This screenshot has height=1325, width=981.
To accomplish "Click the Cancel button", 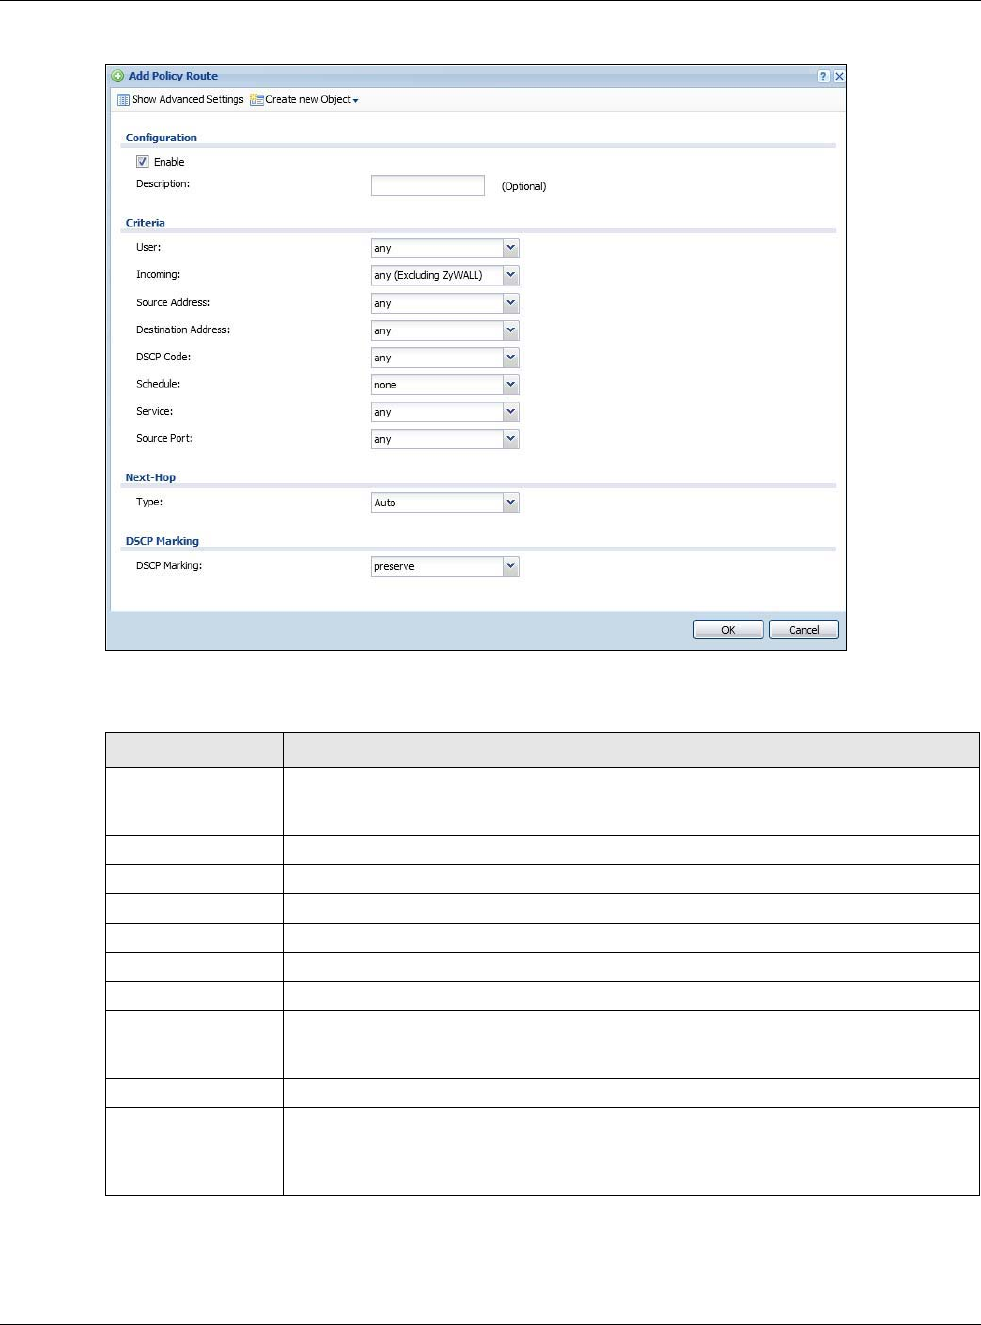I will click(x=804, y=630).
